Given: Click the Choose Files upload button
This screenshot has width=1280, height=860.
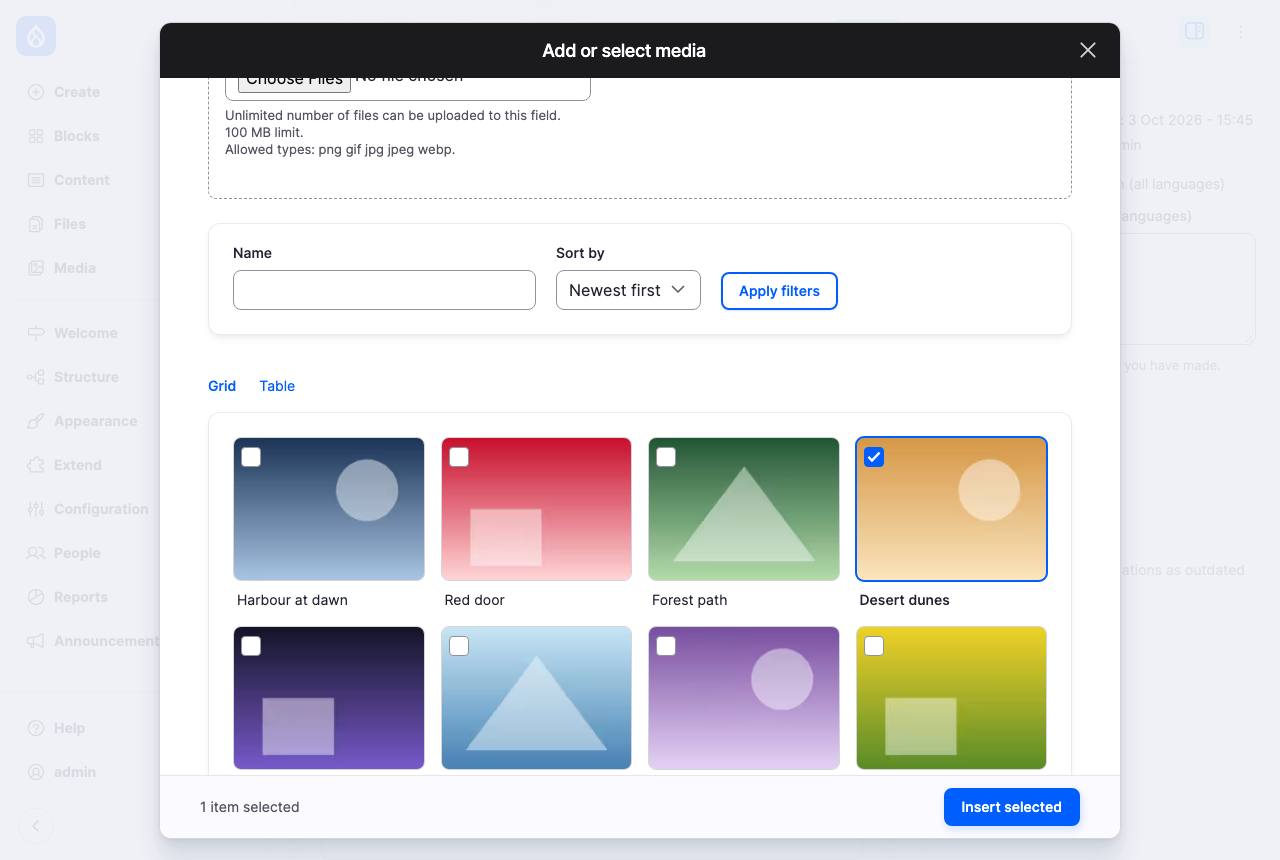Looking at the screenshot, I should pyautogui.click(x=294, y=84).
